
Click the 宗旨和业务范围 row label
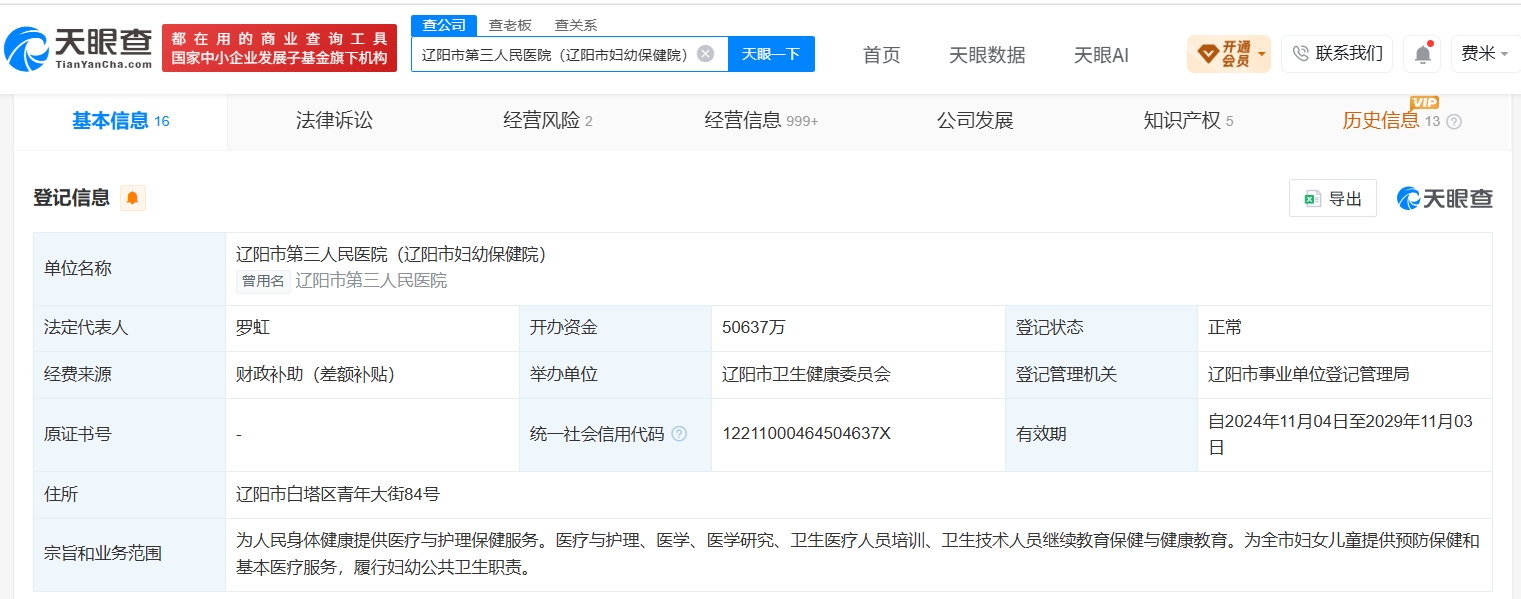pos(103,554)
